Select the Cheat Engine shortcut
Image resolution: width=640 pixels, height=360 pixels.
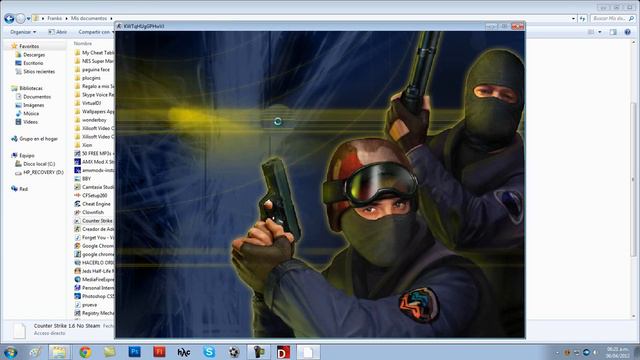click(96, 204)
